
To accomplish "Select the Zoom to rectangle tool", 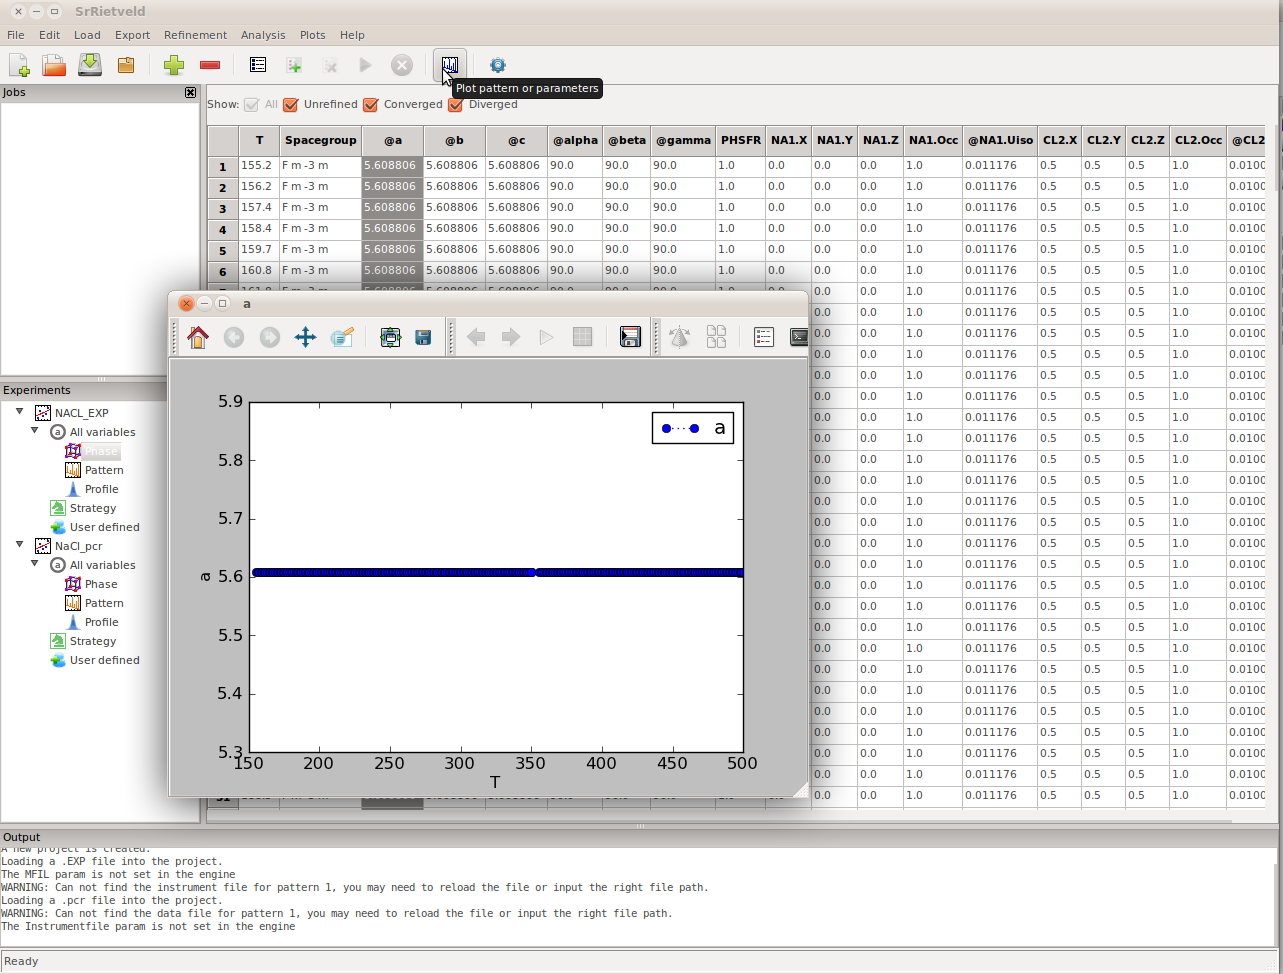I will coord(342,337).
